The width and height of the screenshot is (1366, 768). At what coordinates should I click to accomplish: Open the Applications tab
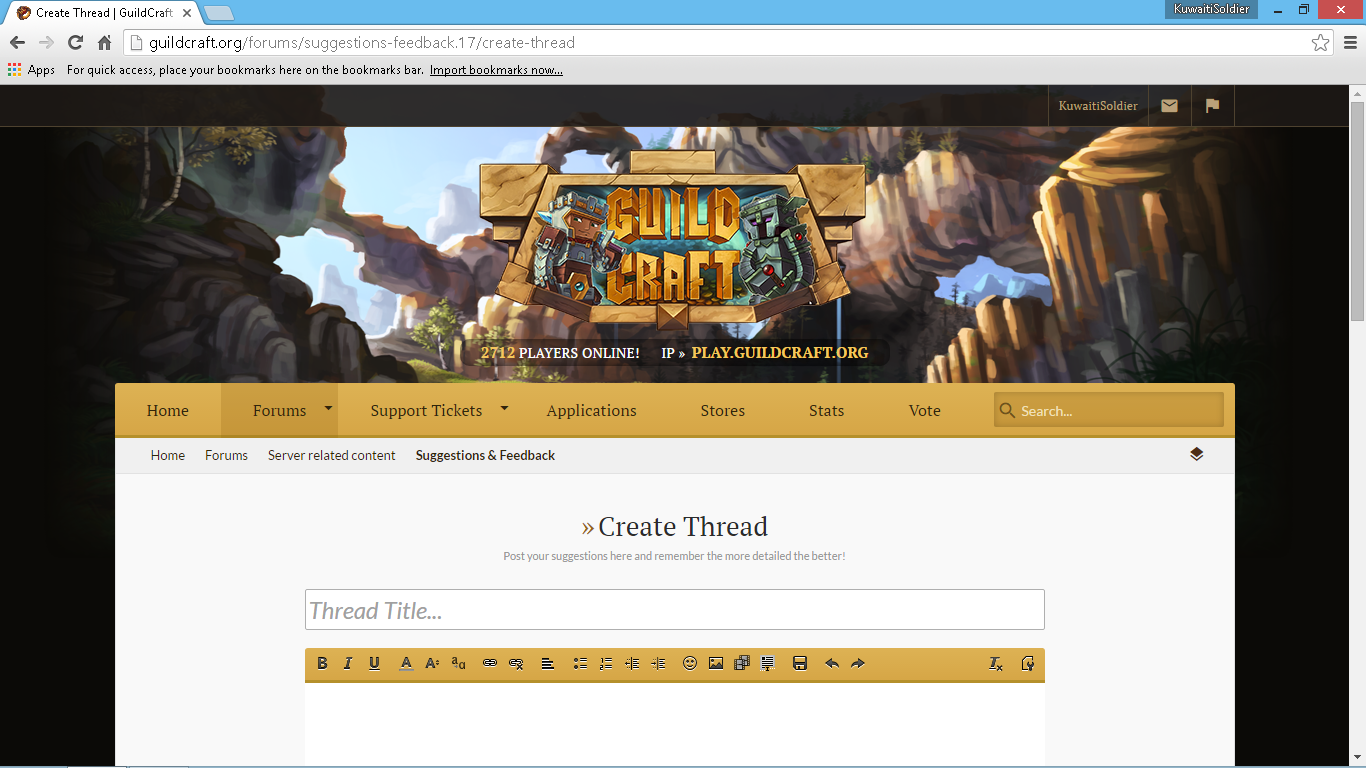tap(591, 410)
